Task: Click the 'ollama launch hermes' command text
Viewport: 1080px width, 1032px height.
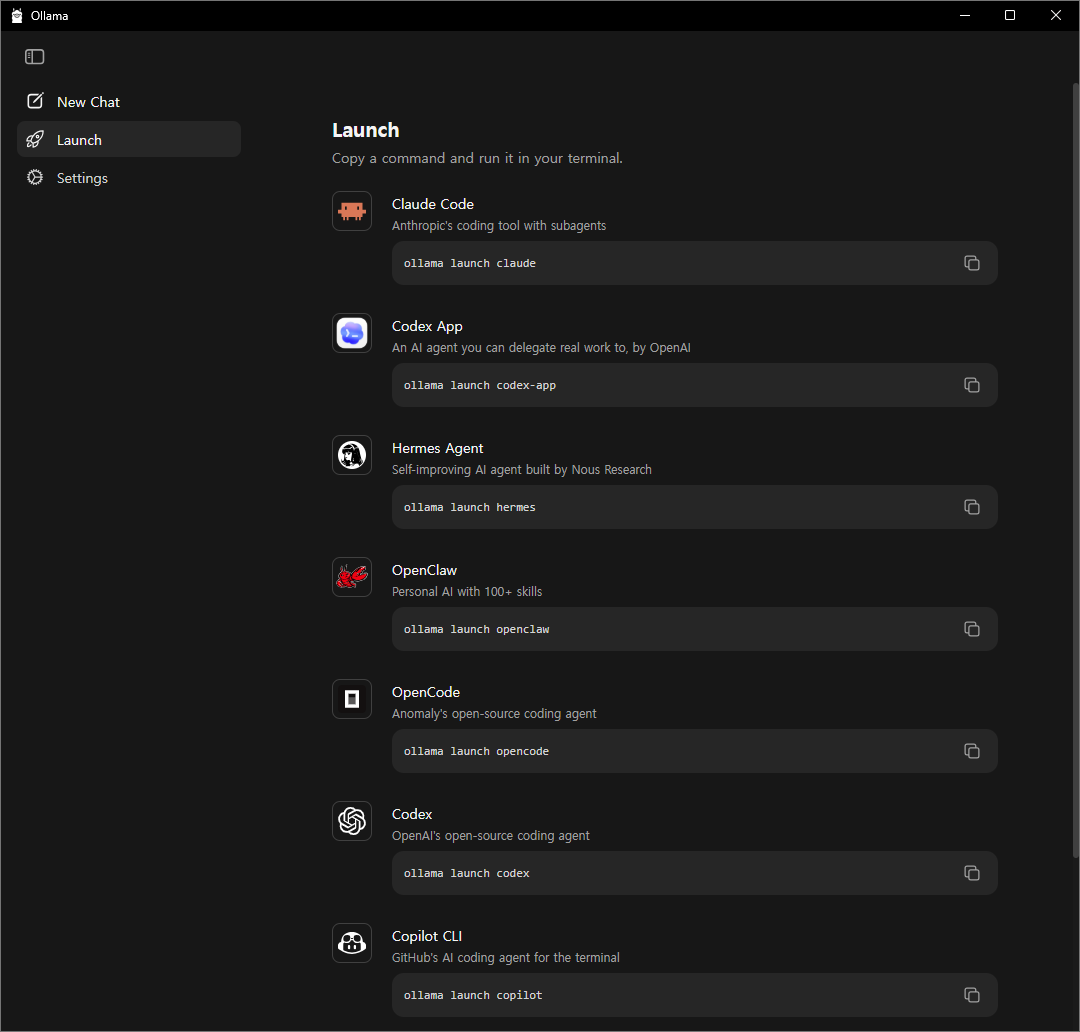Action: coord(470,507)
